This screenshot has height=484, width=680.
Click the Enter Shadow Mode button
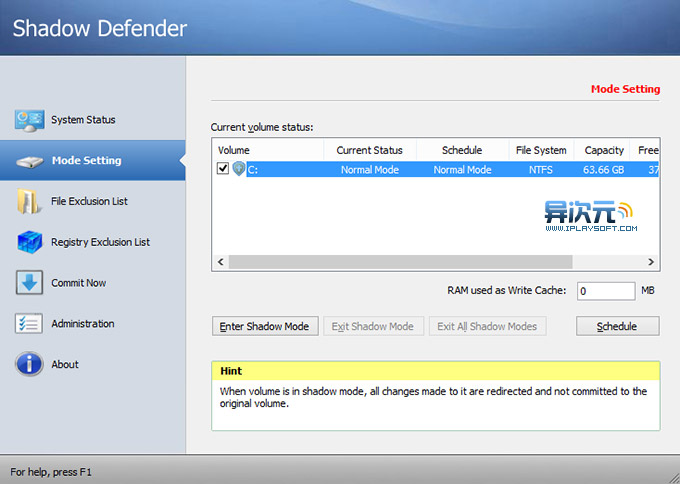(265, 326)
